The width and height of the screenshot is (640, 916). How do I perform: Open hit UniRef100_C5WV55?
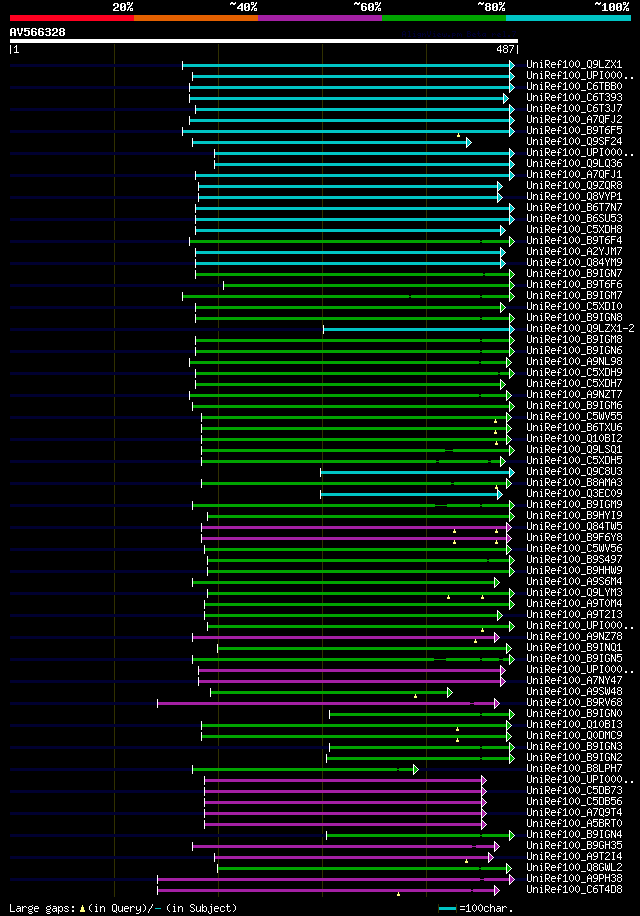574,417
